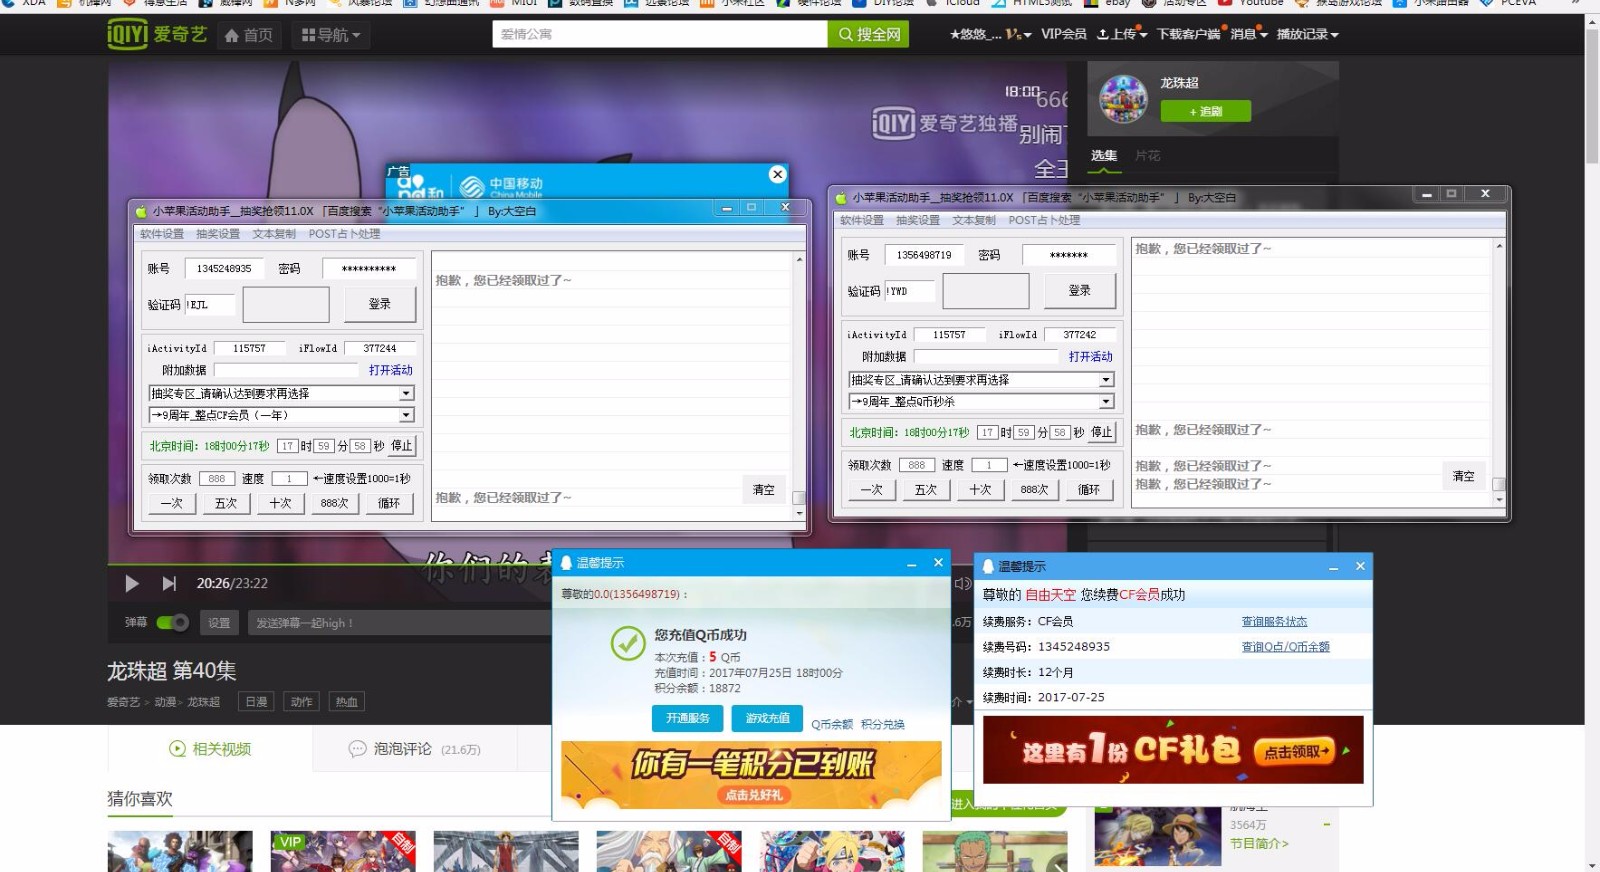Open 文本复制 menu in right helper window
The width and height of the screenshot is (1600, 872).
974,220
